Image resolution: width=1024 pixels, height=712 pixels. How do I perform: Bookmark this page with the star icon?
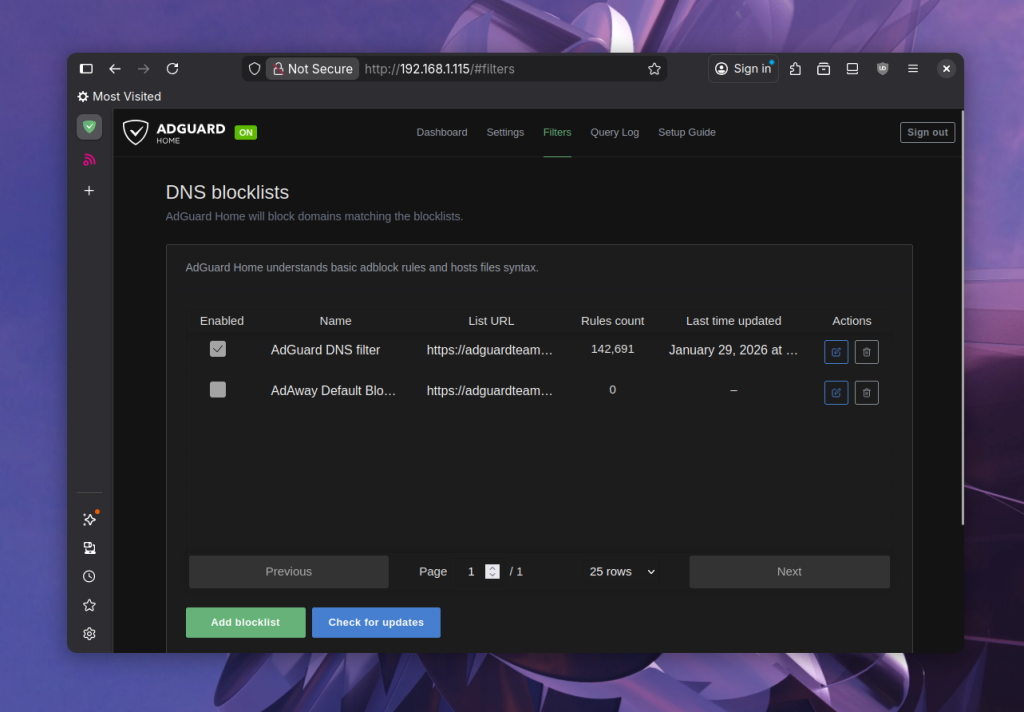pyautogui.click(x=654, y=69)
